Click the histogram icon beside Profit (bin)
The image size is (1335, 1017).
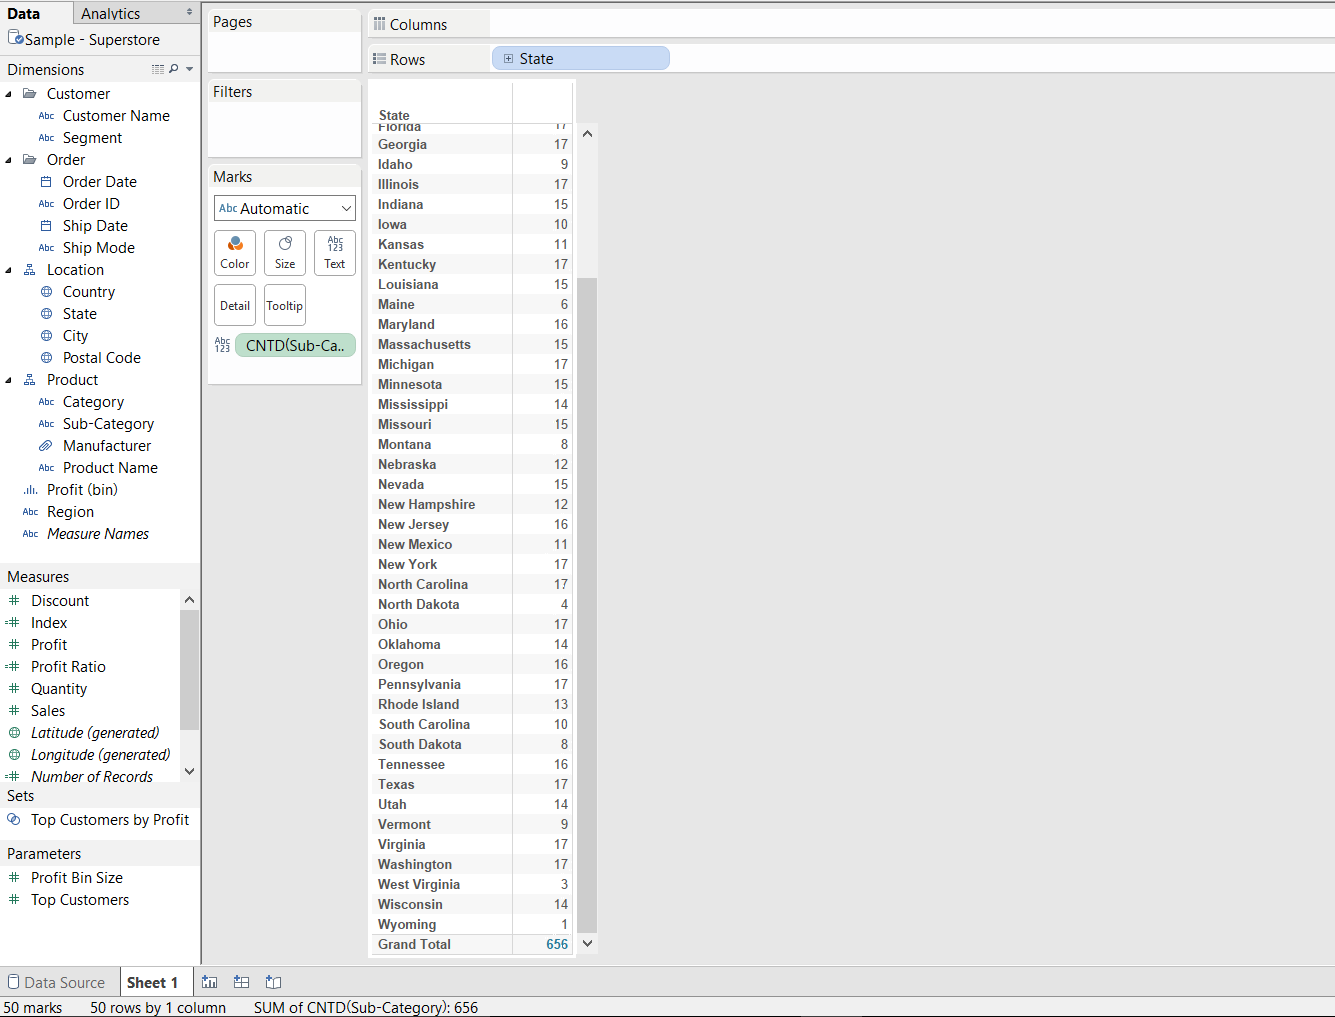(30, 489)
